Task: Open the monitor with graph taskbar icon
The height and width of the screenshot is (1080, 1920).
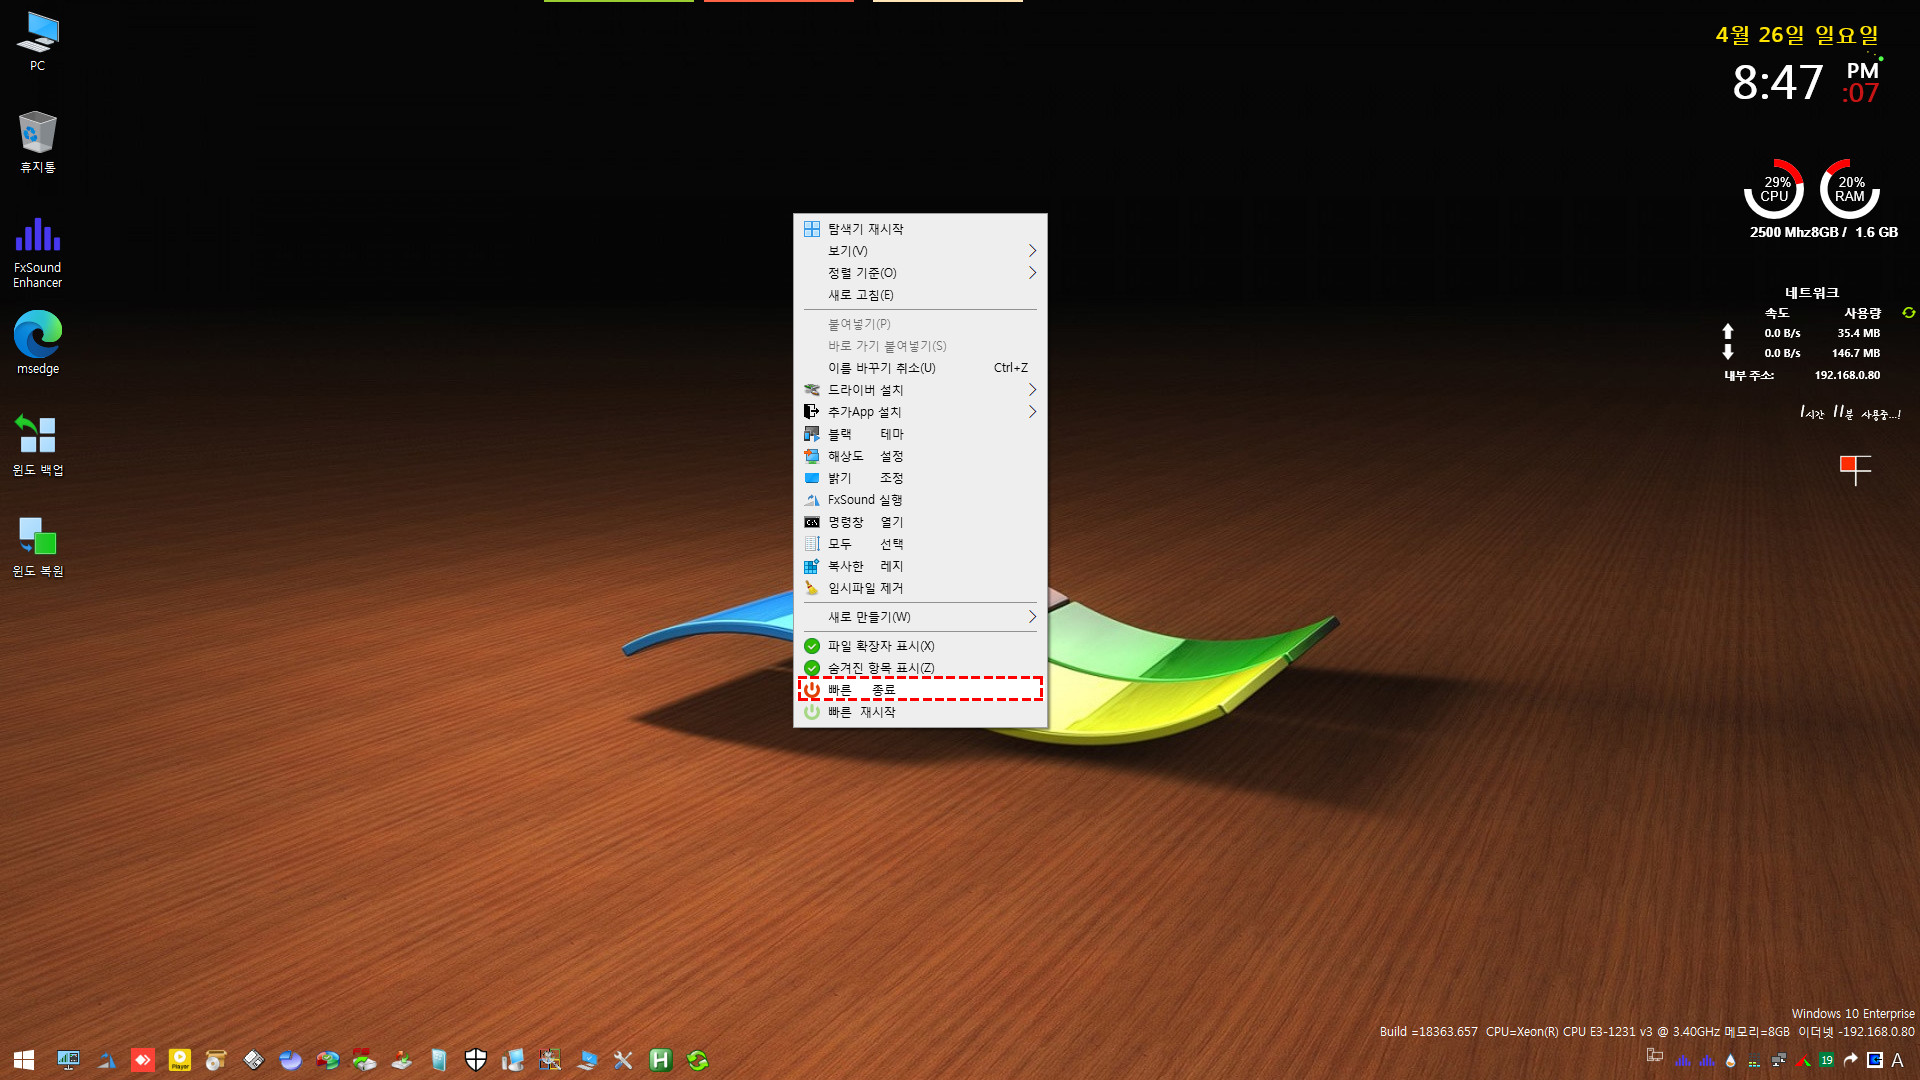Action: pos(69,1060)
